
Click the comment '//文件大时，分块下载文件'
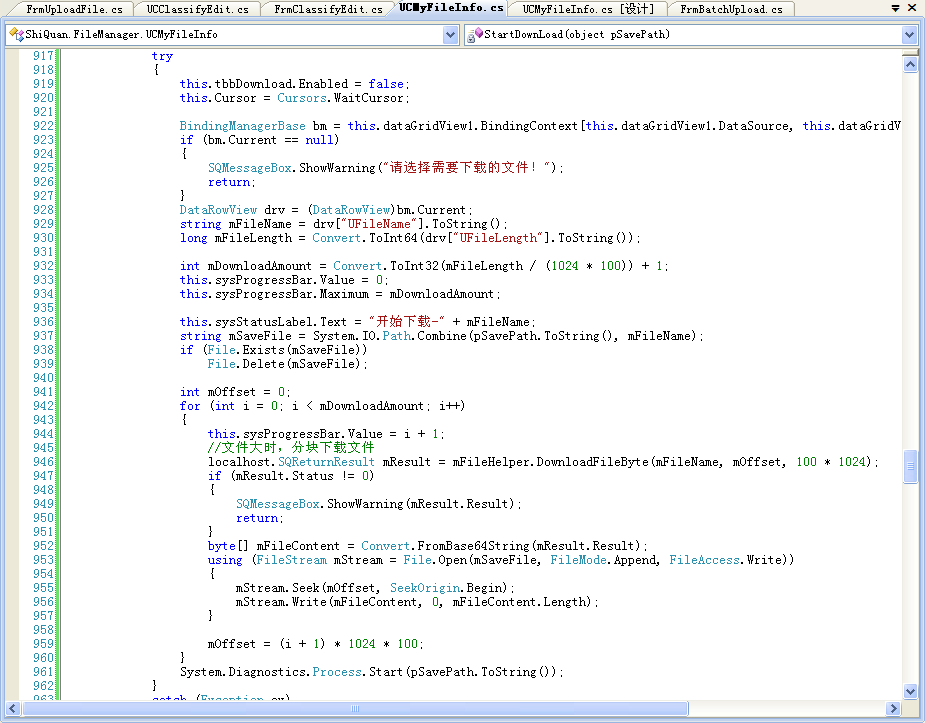coord(291,448)
